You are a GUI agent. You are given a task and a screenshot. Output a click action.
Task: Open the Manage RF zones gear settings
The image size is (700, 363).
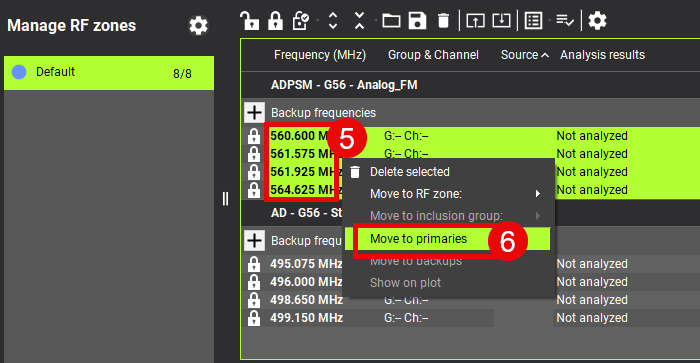[198, 25]
